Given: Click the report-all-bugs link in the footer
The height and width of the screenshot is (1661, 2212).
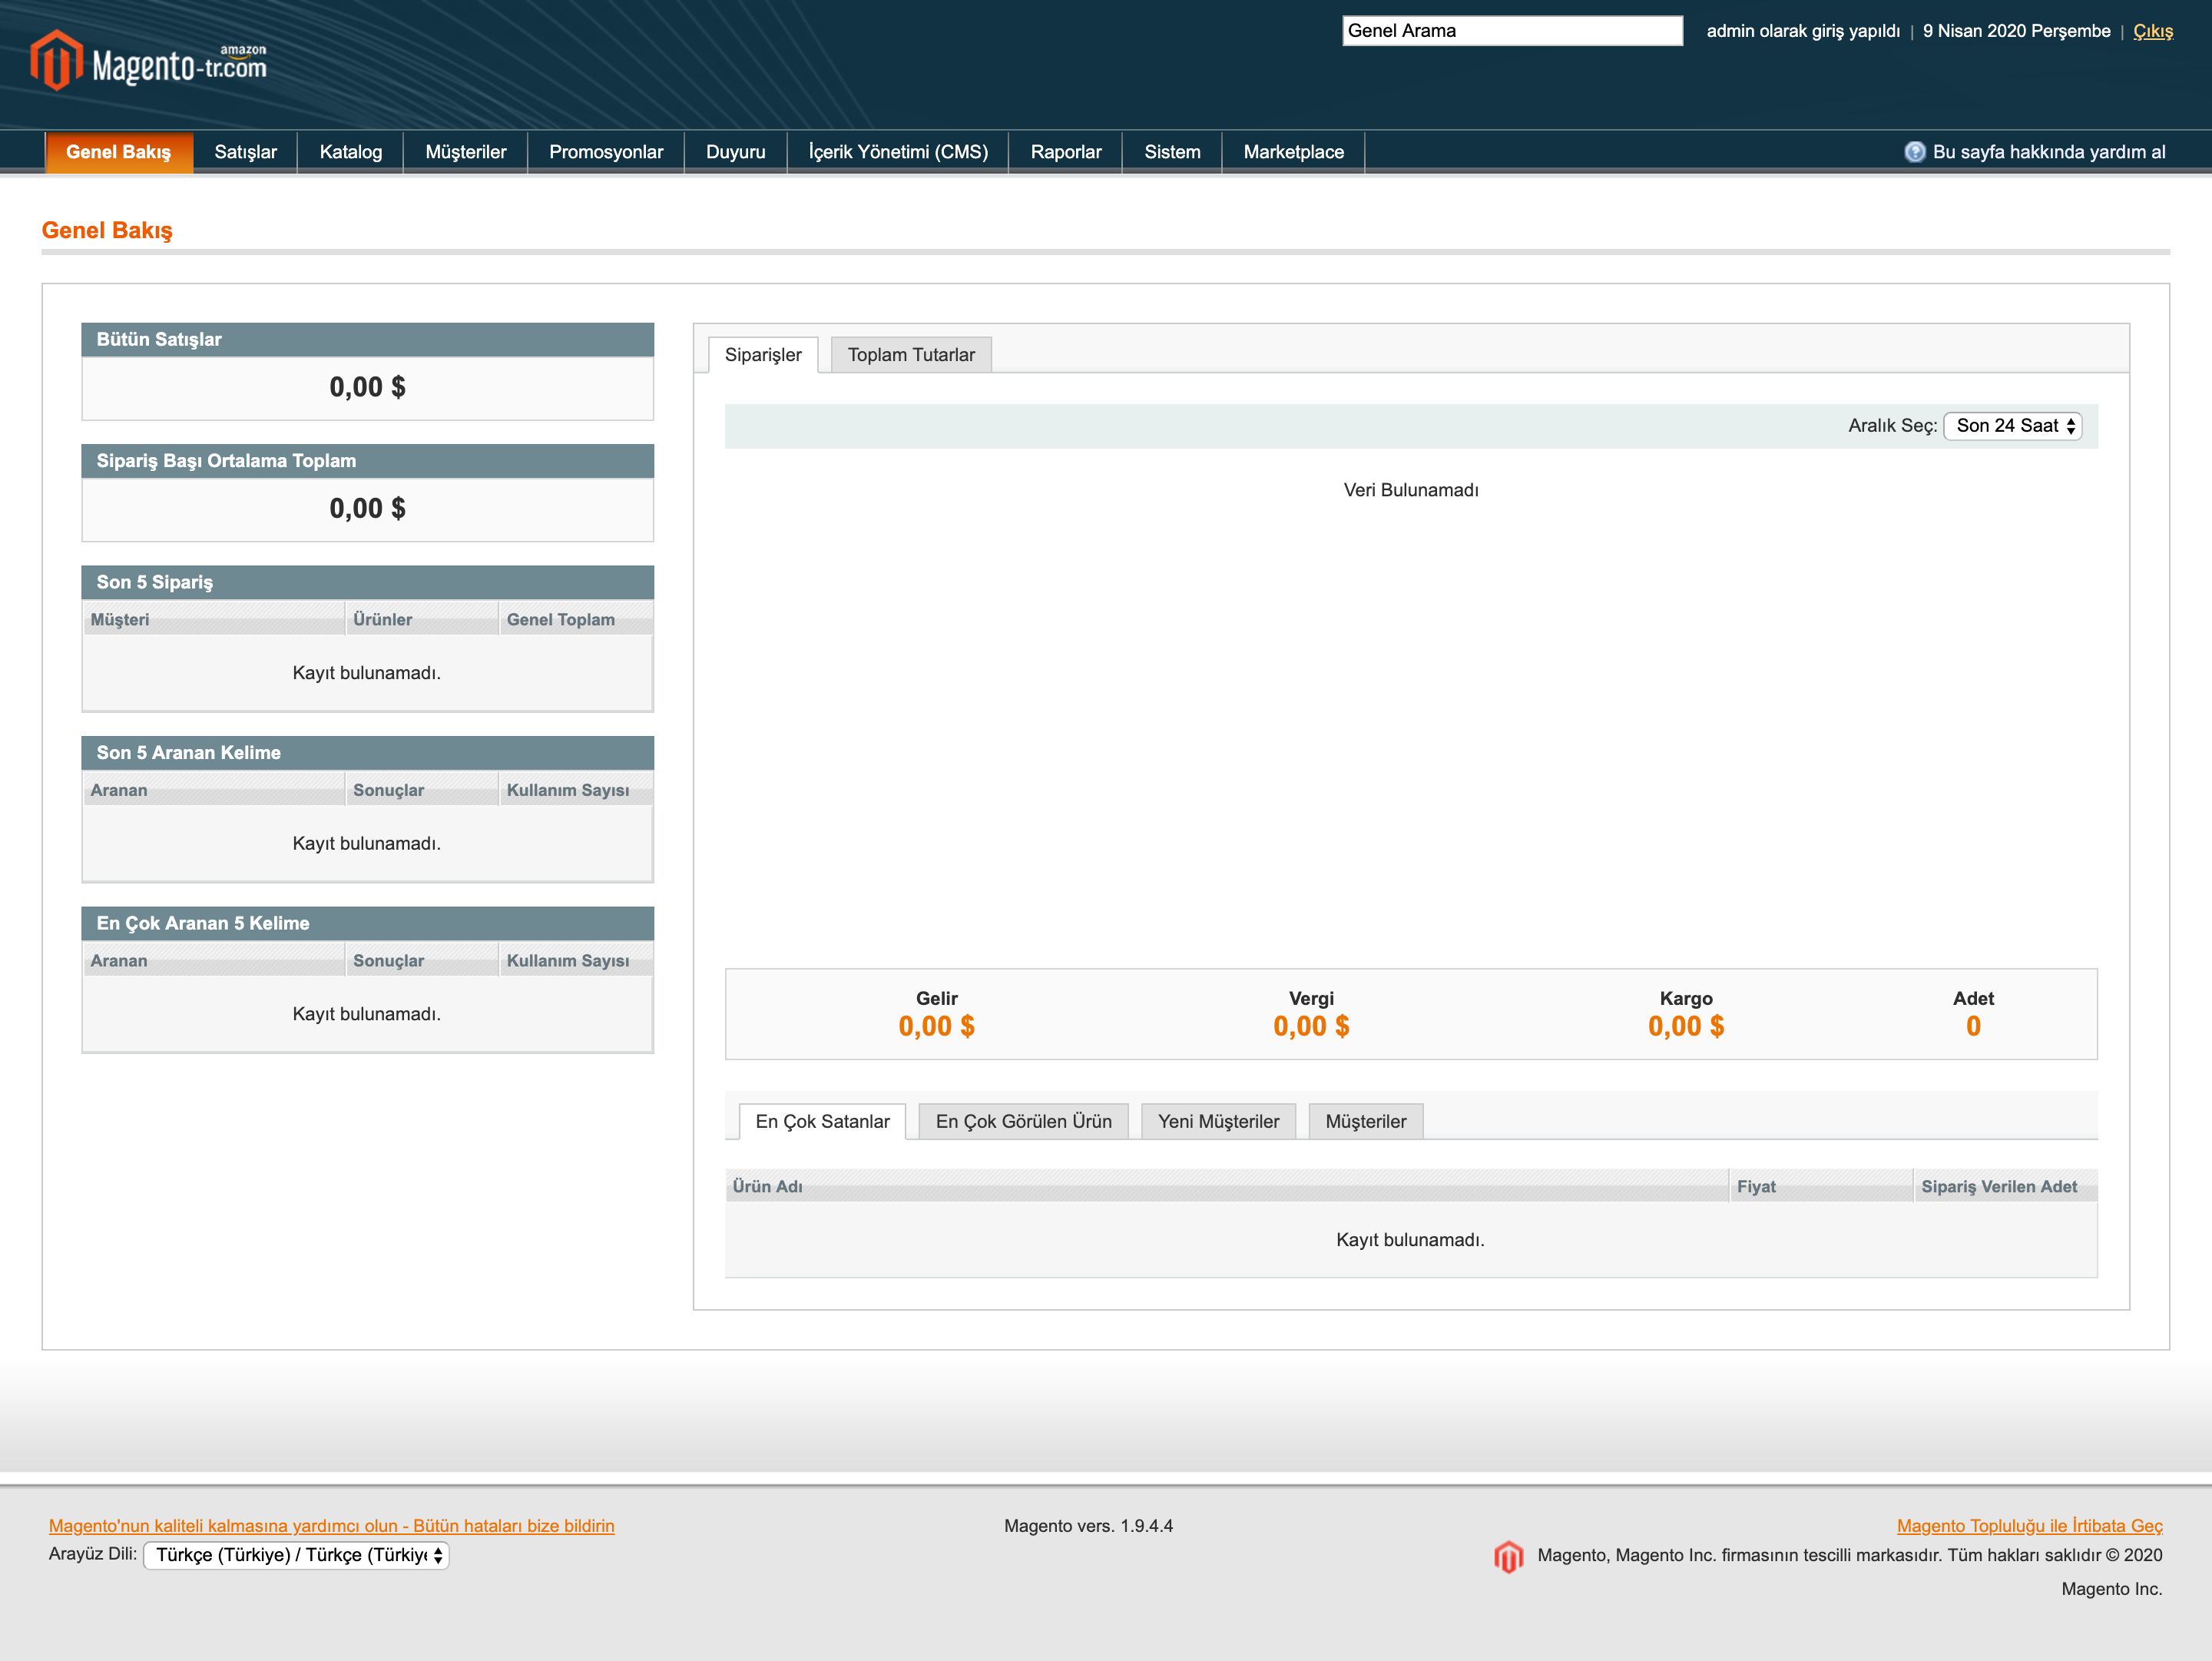Looking at the screenshot, I should pos(332,1526).
